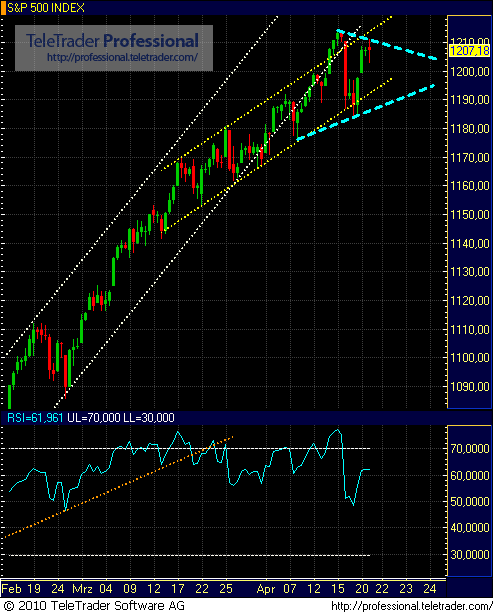
Task: Select the S&P 500 INDEX chart title
Action: coord(45,8)
